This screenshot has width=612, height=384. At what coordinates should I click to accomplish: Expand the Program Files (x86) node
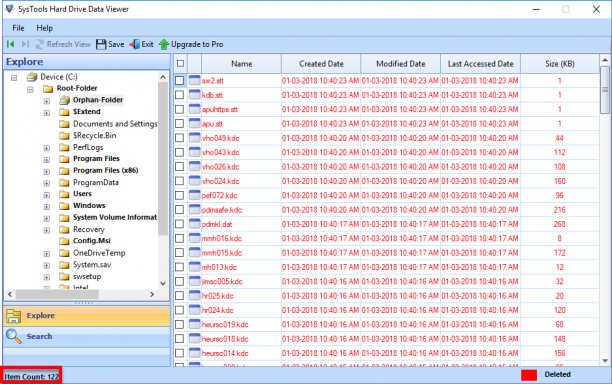(x=46, y=171)
